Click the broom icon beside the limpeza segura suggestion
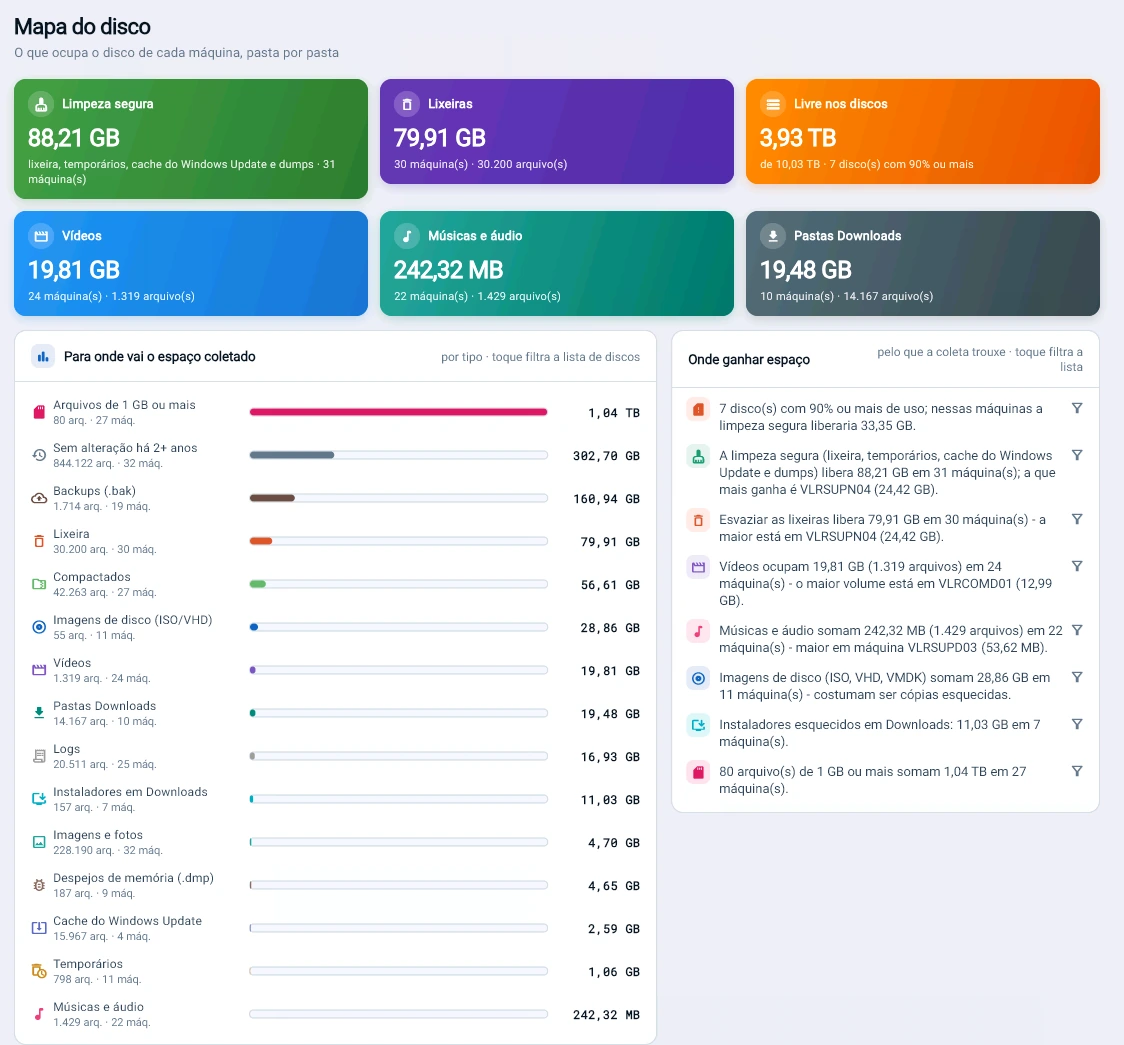Image resolution: width=1124 pixels, height=1045 pixels. [x=698, y=457]
